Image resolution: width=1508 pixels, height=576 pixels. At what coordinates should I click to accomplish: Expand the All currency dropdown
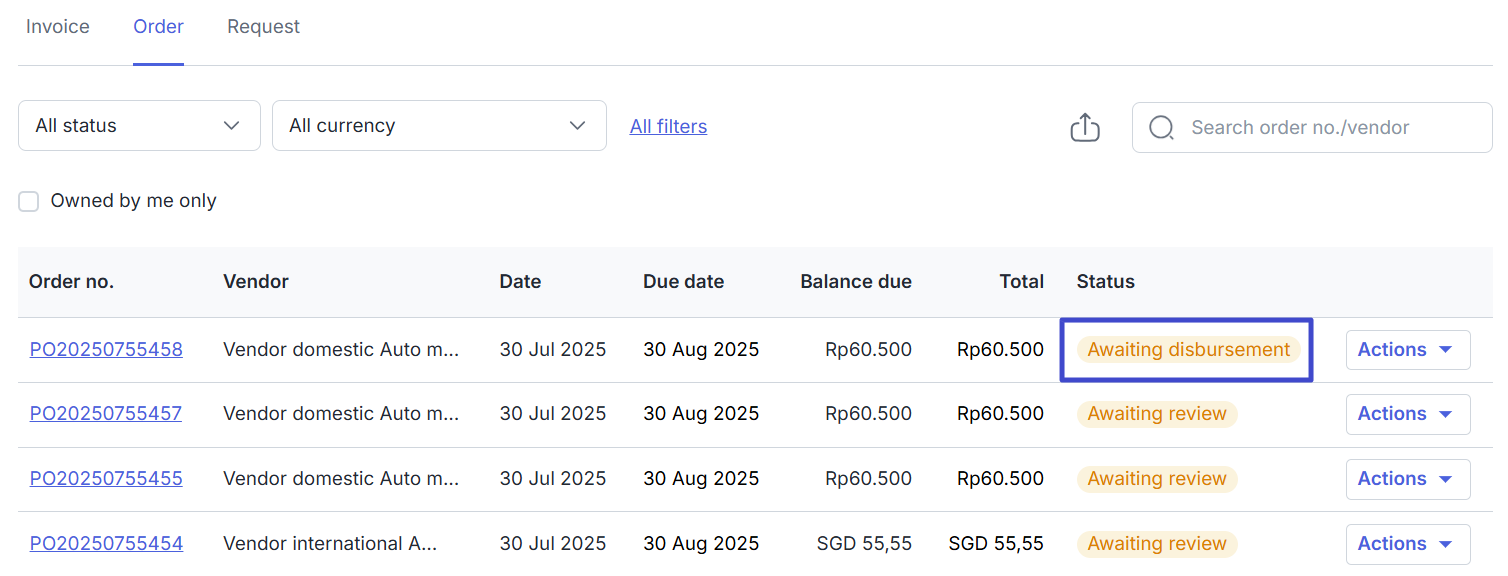coord(439,126)
